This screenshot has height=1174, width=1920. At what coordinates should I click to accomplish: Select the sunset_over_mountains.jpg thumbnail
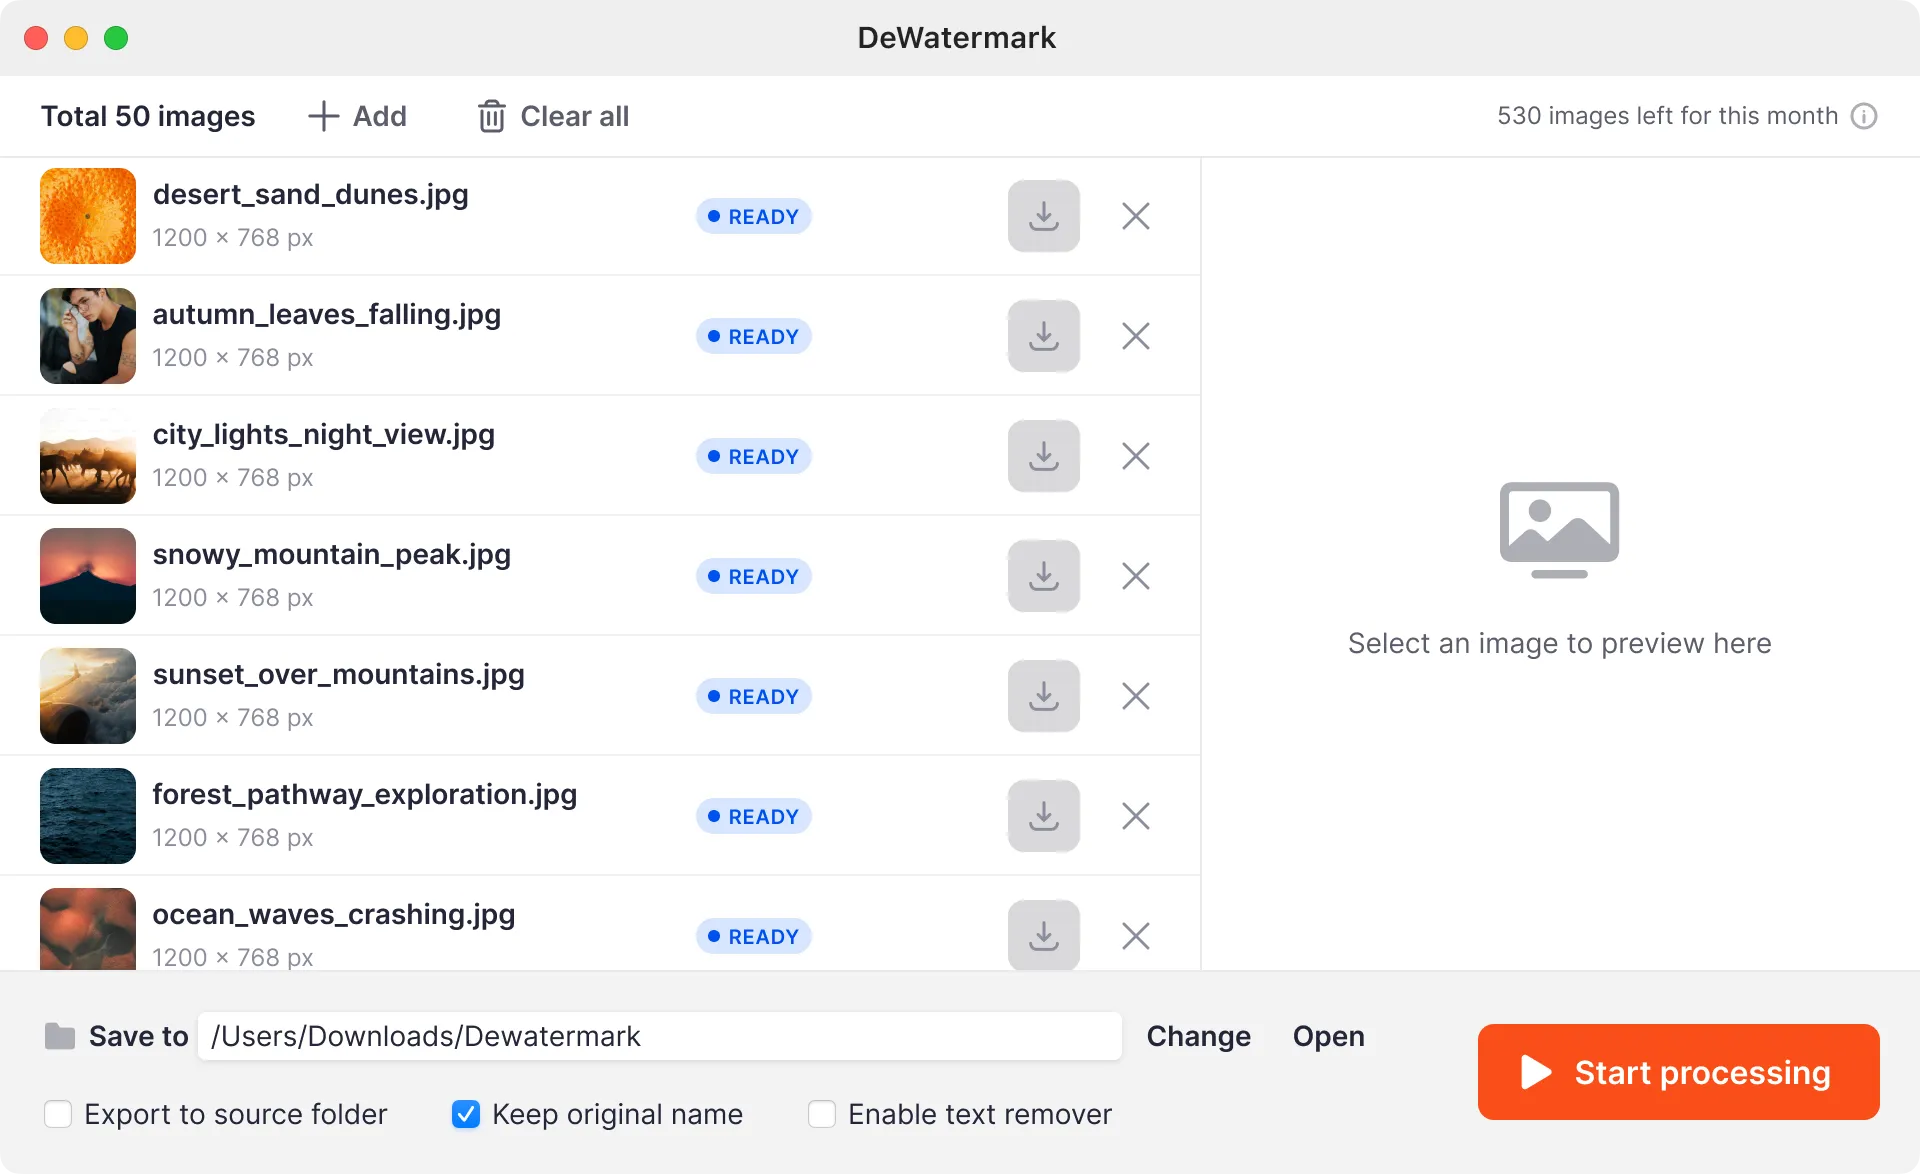(x=88, y=696)
